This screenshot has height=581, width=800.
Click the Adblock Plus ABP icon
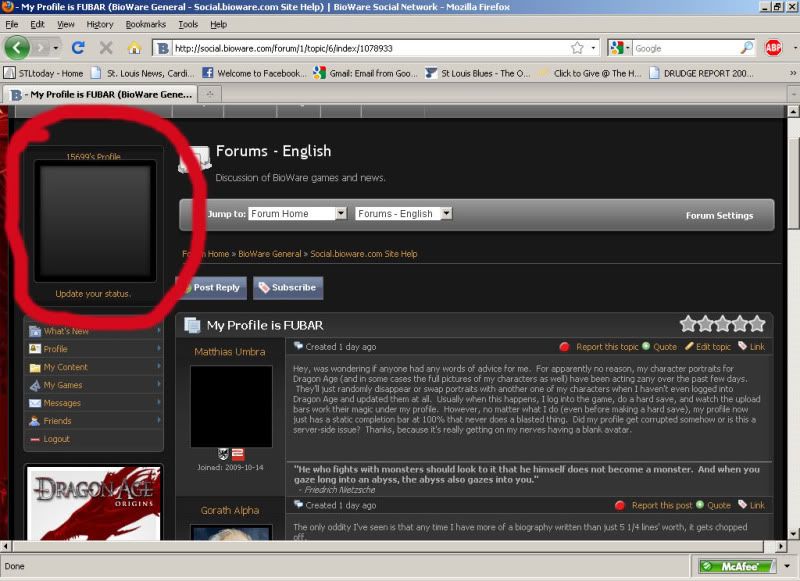click(x=773, y=47)
